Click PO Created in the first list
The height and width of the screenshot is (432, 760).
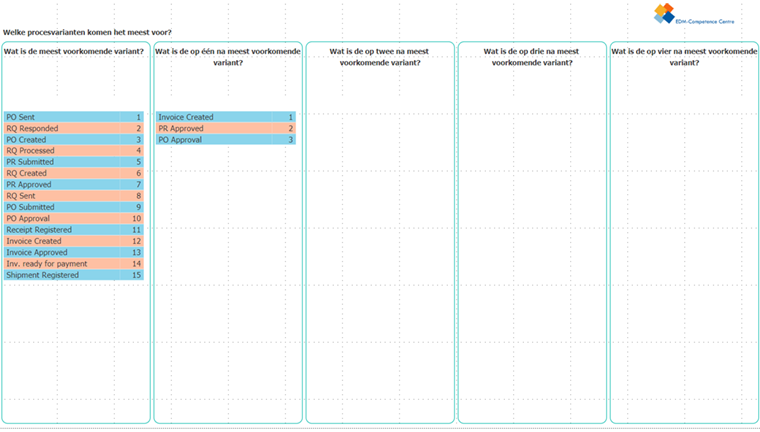tap(73, 140)
